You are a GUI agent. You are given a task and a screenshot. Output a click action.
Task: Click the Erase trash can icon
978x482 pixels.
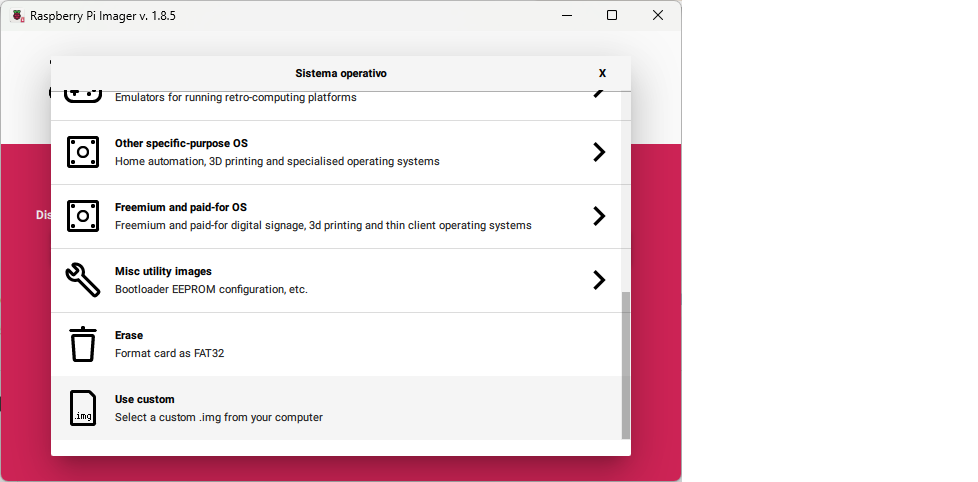(83, 344)
